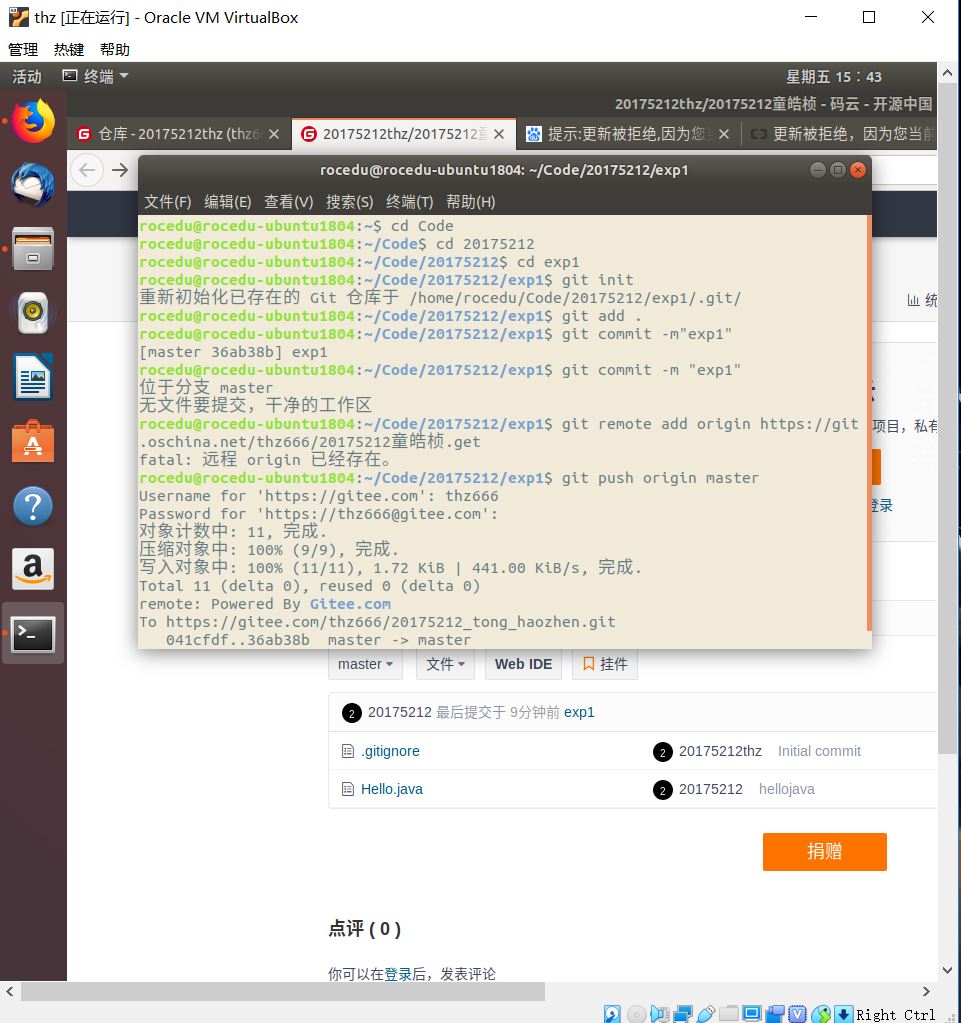Expand the master branch dropdown

(365, 664)
